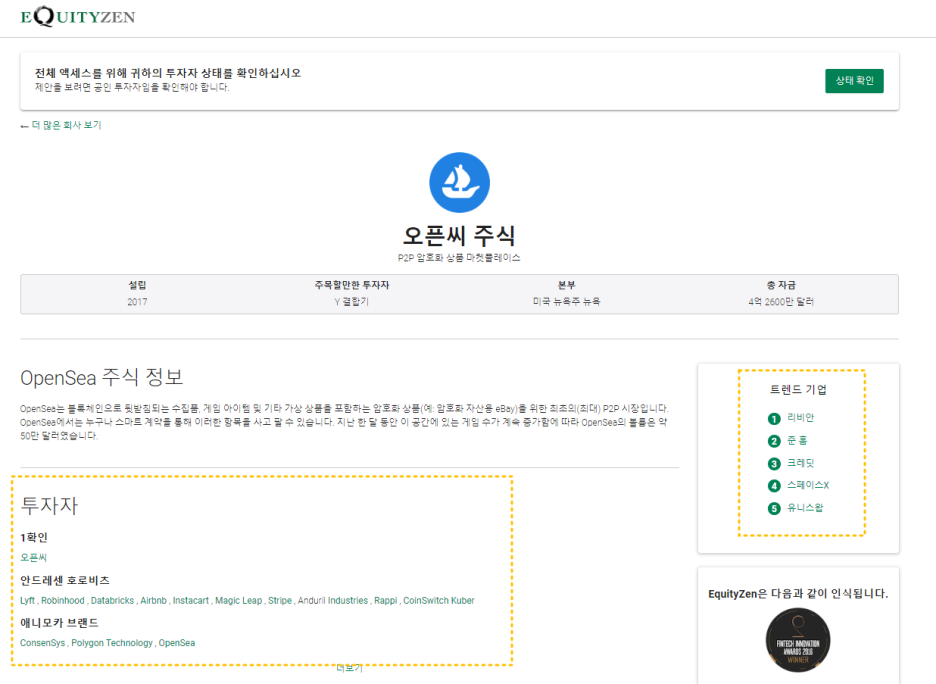Click headquarters value 미국 뉴욕주 뉴욕
Image resolution: width=936 pixels, height=684 pixels.
click(x=566, y=302)
